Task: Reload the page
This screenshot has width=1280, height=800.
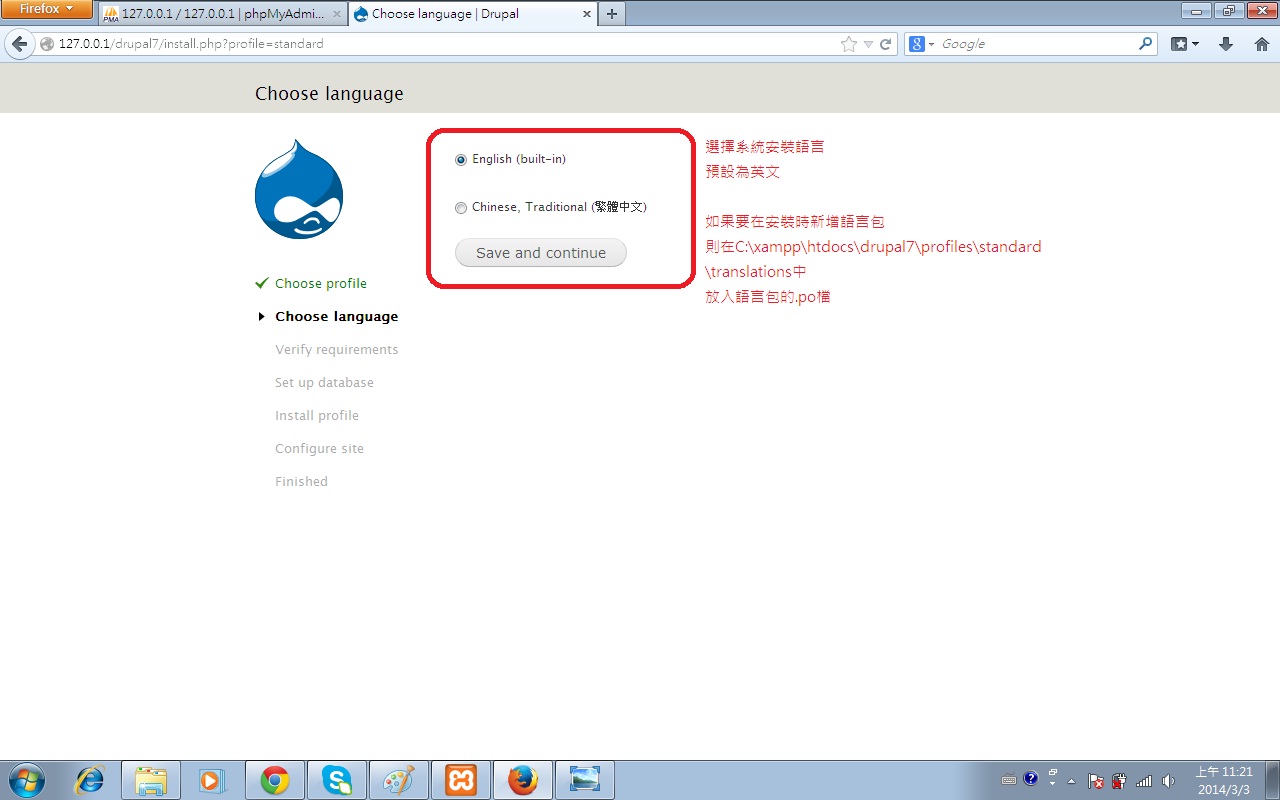Action: click(x=885, y=44)
